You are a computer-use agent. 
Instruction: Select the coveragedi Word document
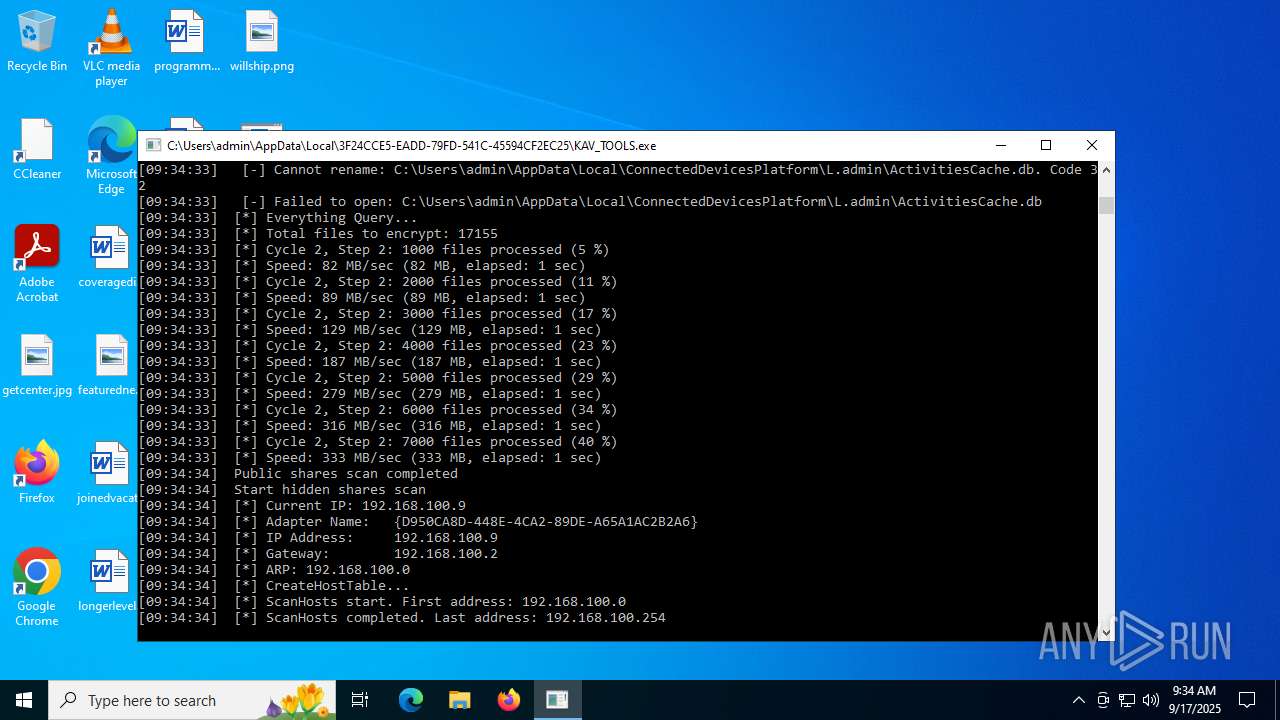(108, 257)
